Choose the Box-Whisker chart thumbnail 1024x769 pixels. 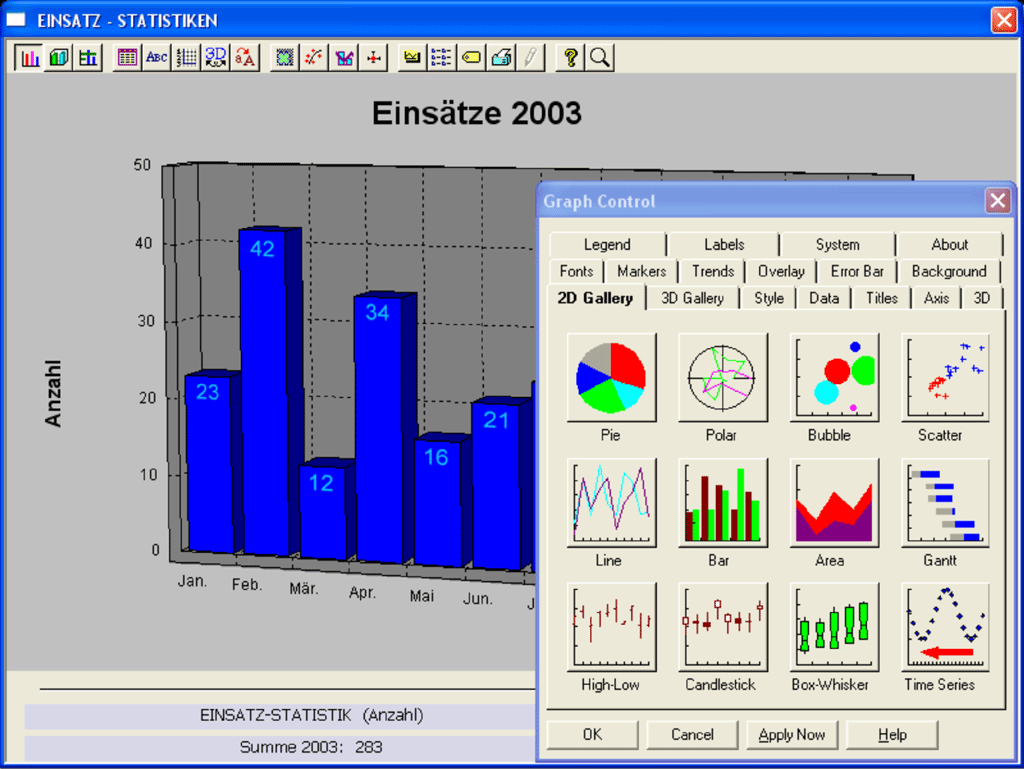click(x=834, y=627)
